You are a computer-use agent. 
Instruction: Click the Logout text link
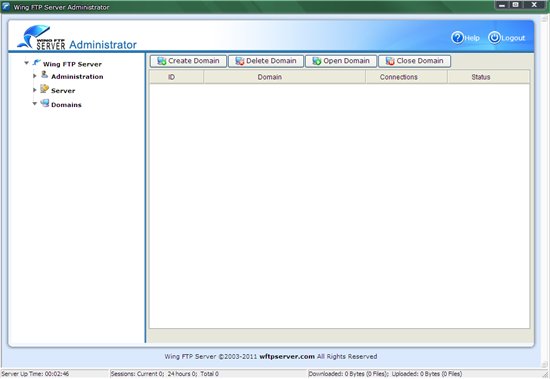point(513,38)
